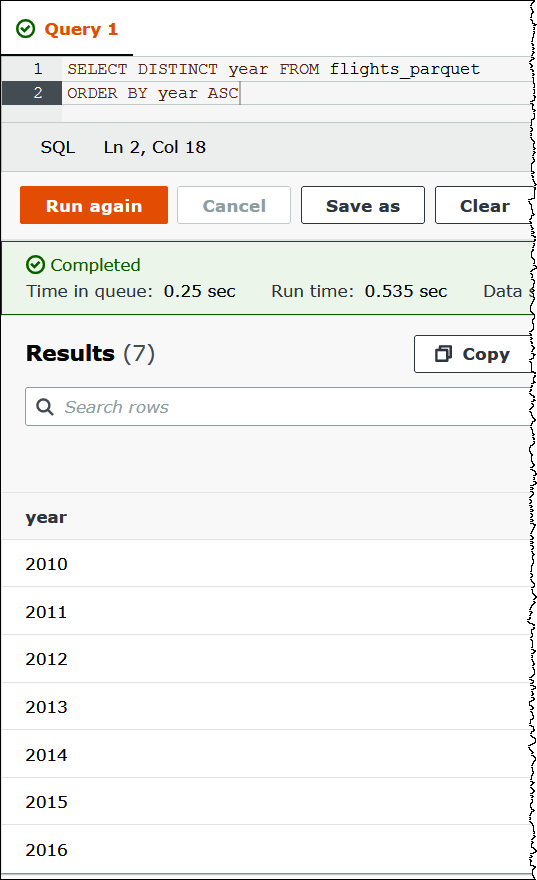Click line number 2 in the gutter

click(38, 93)
